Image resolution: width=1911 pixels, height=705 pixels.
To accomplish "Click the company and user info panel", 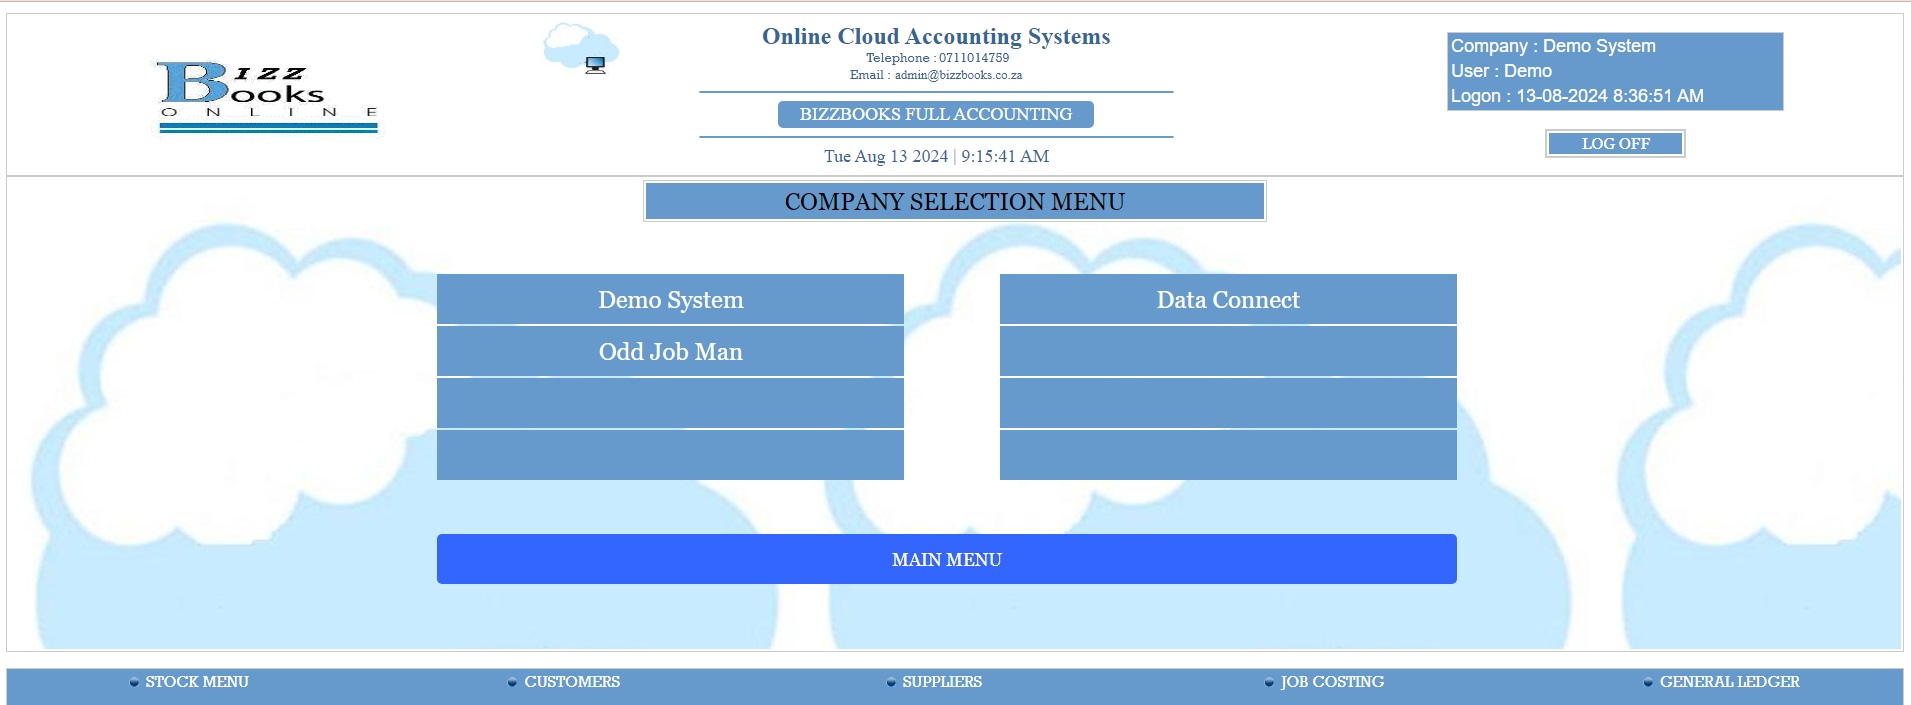I will (1614, 71).
